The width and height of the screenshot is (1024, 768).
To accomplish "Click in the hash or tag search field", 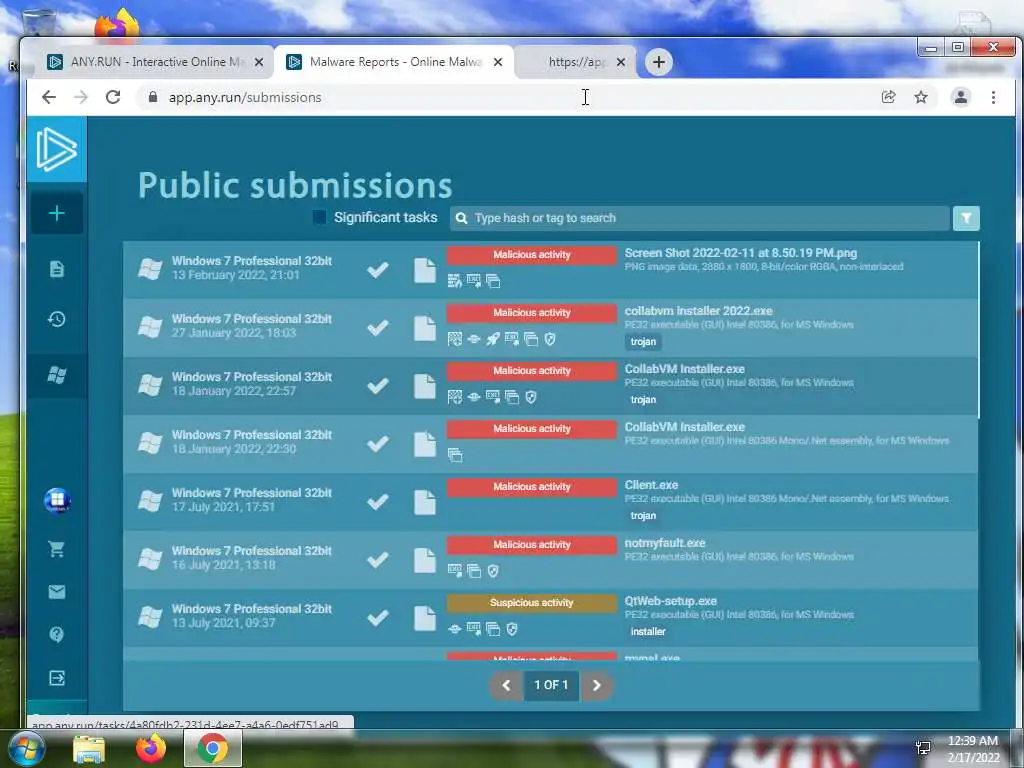I will coord(699,218).
